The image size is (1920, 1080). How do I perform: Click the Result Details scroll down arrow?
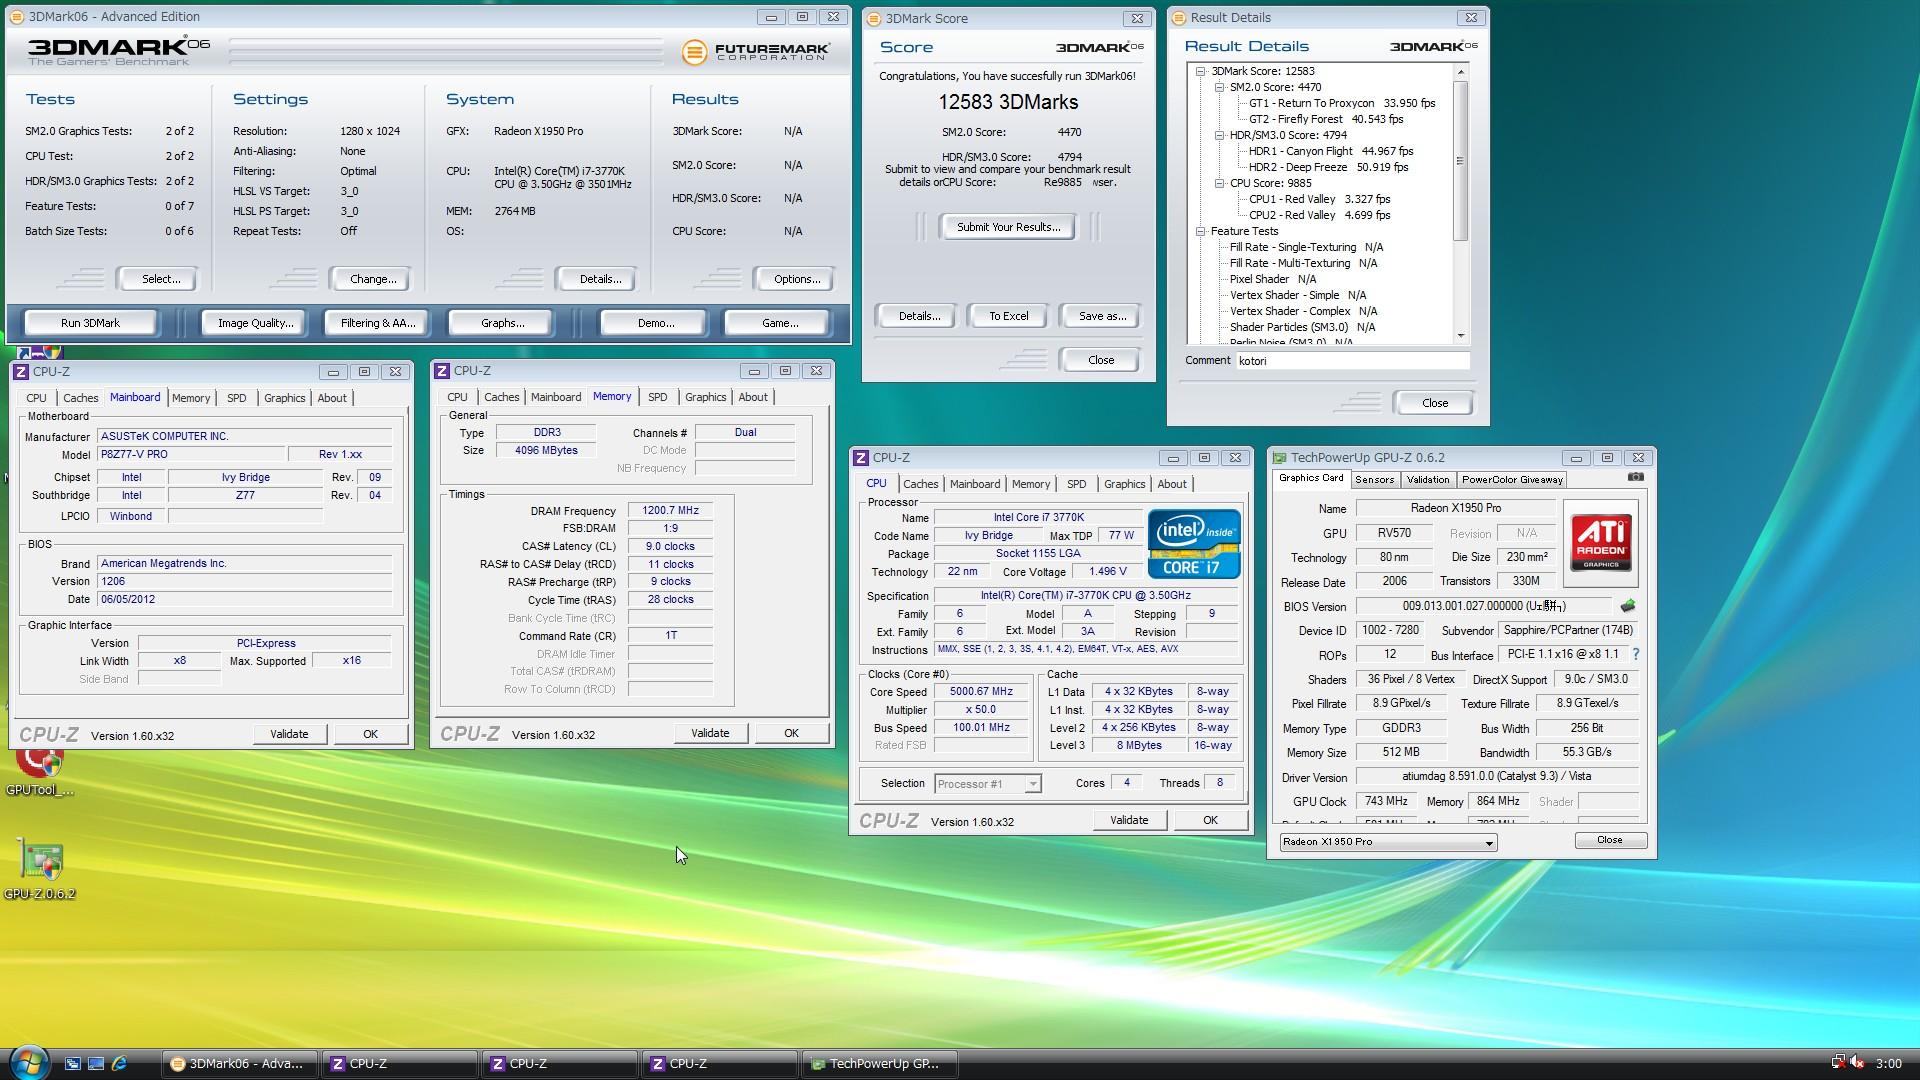(1460, 336)
